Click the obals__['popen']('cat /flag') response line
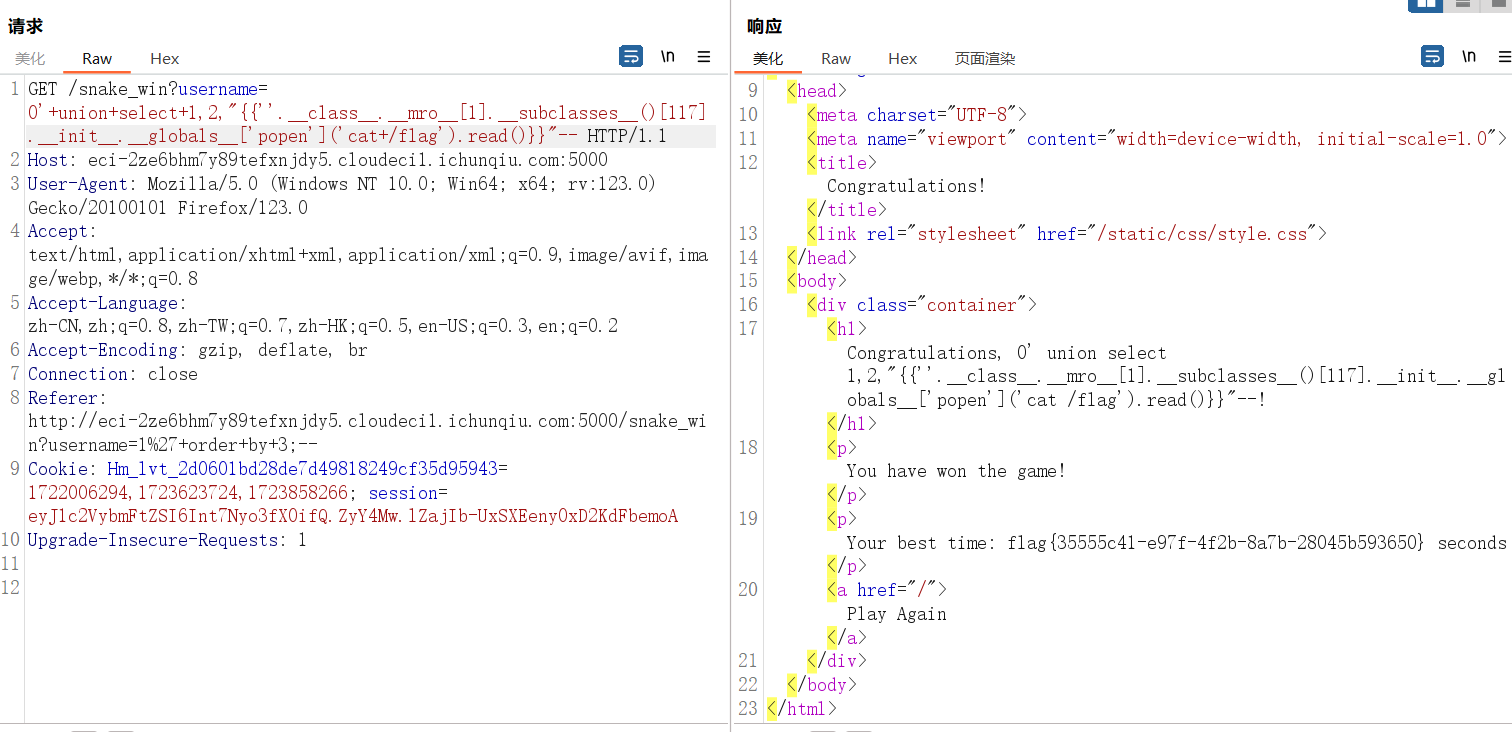This screenshot has height=732, width=1512. [x=1057, y=400]
